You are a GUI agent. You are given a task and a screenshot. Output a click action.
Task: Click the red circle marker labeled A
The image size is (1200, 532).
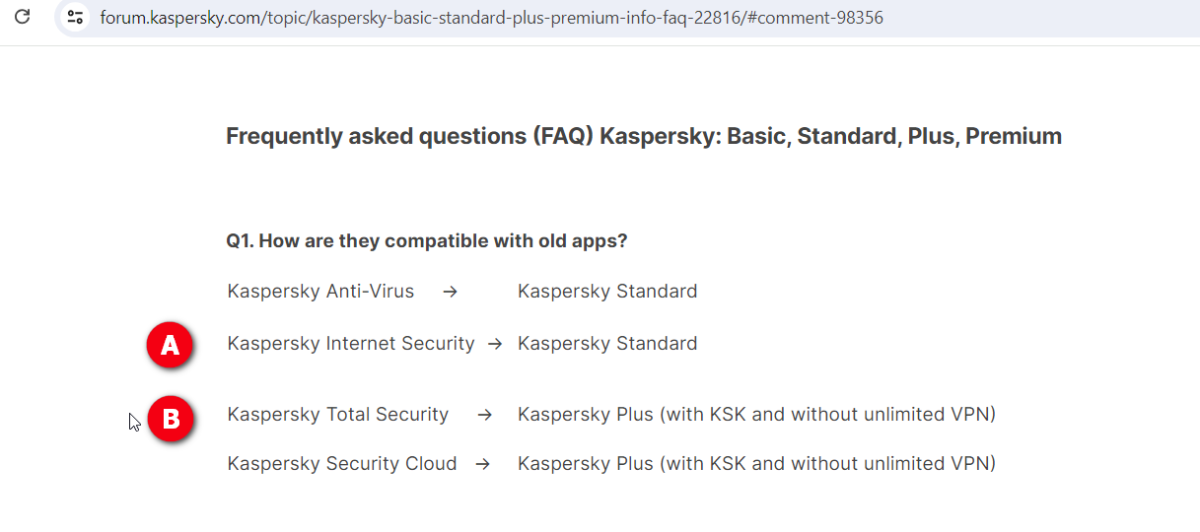[x=170, y=345]
